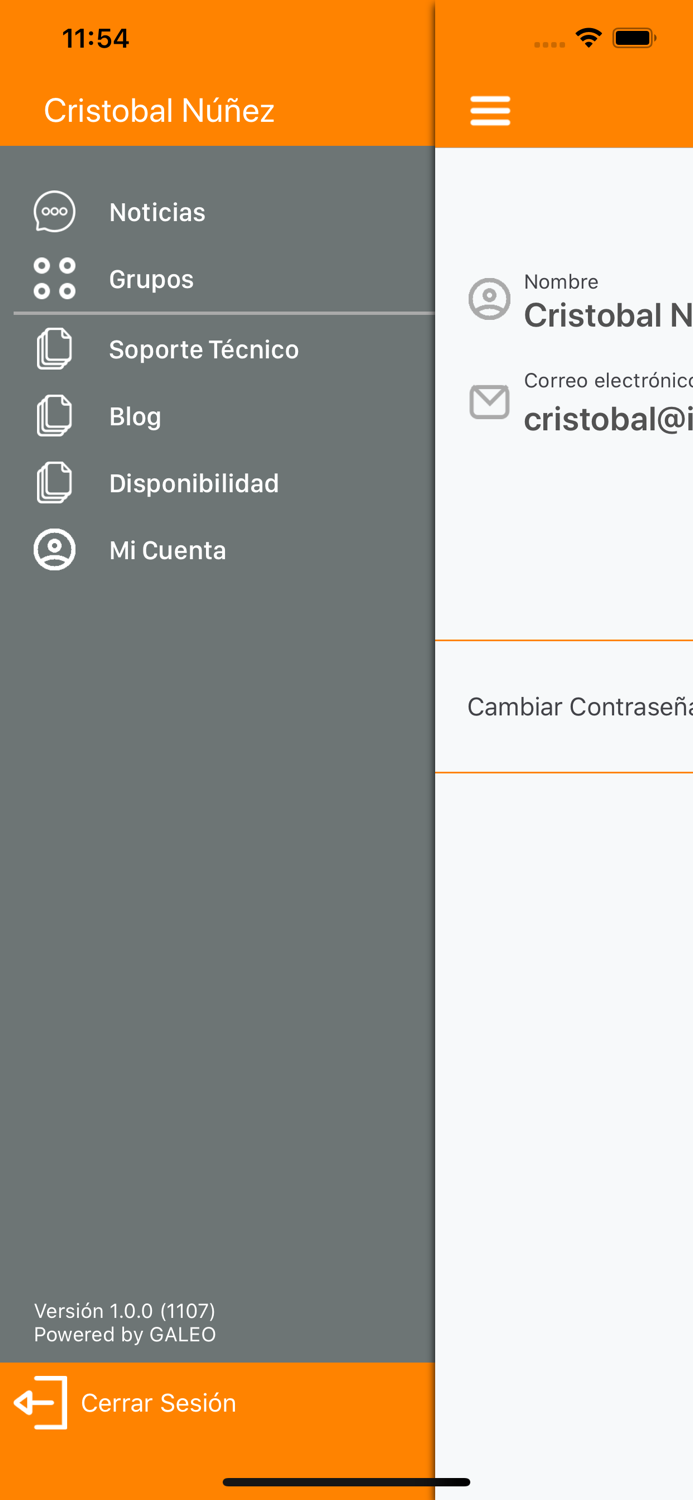Viewport: 693px width, 1500px height.
Task: Tap the Disponibilidad document icon
Action: click(x=55, y=483)
